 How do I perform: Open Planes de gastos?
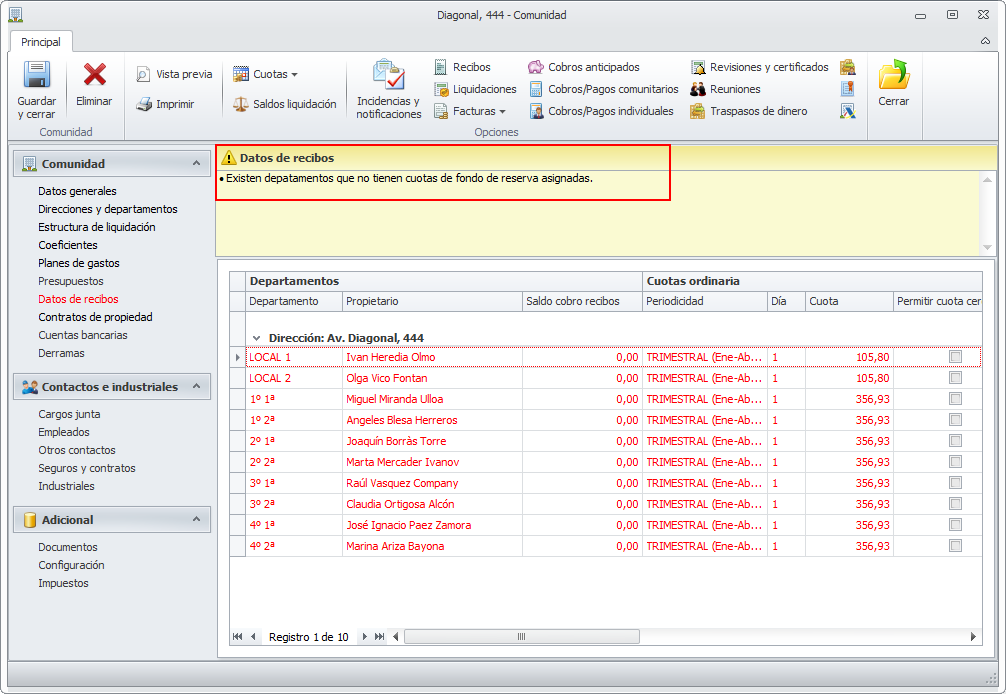(x=79, y=263)
